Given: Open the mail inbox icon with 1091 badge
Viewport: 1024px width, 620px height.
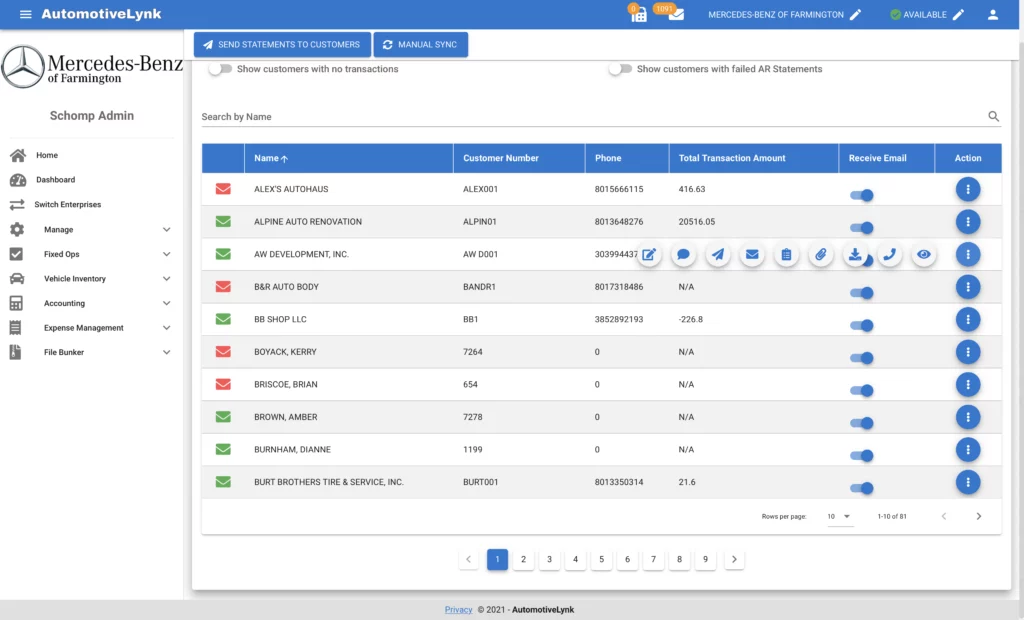Looking at the screenshot, I should click(675, 14).
